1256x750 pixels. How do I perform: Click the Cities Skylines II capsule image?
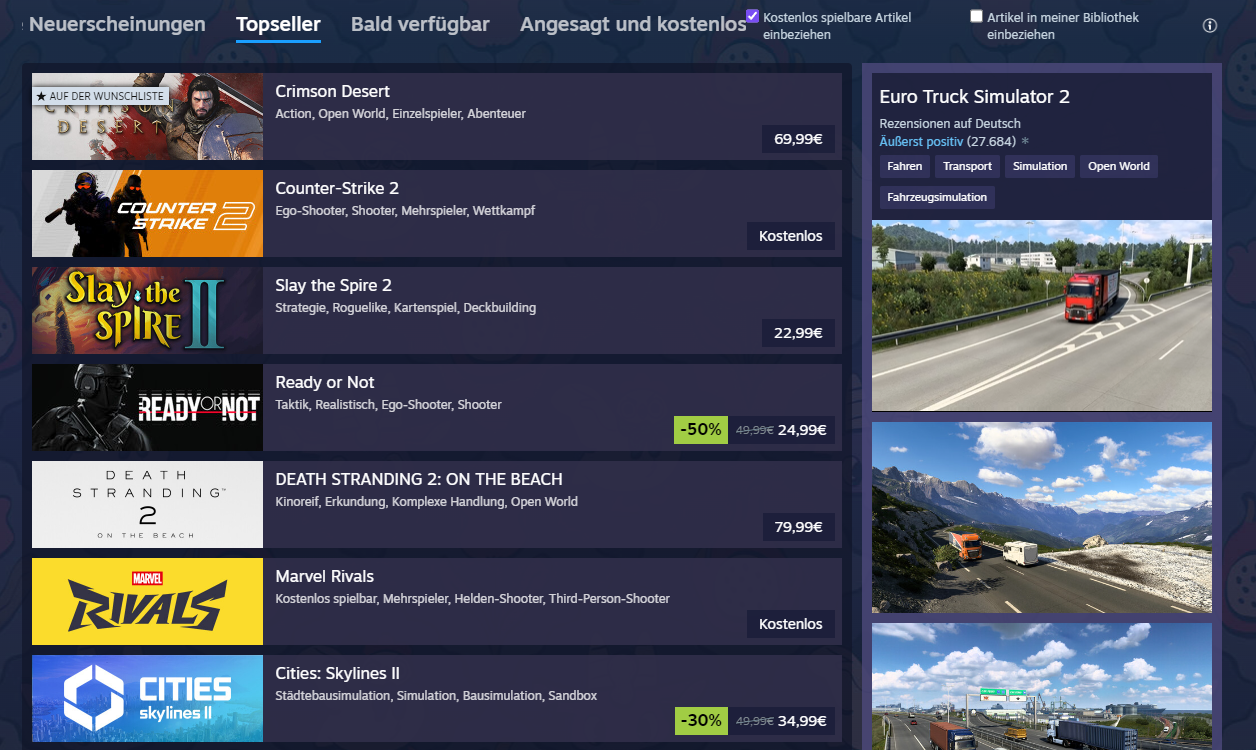click(x=147, y=698)
